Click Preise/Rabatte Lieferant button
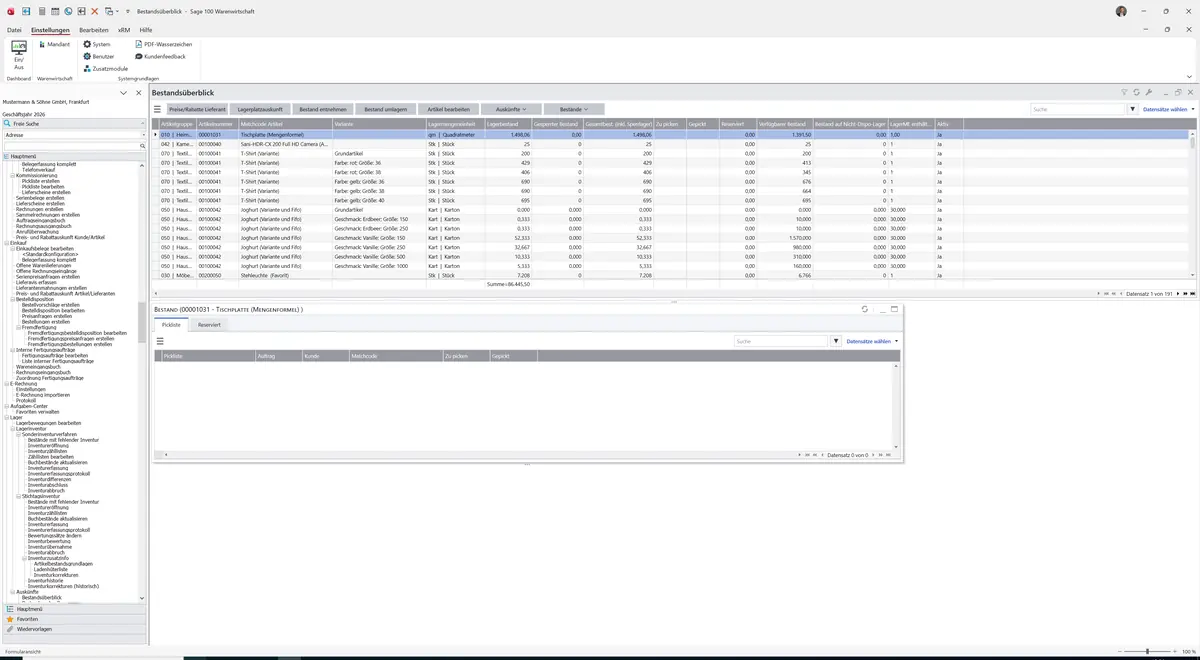 [197, 109]
